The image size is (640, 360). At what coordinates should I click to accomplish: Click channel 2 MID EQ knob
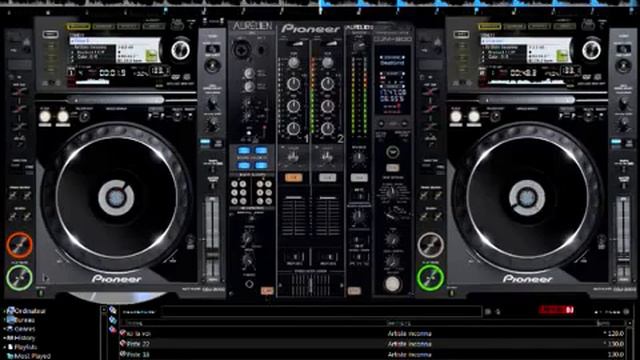pyautogui.click(x=327, y=106)
